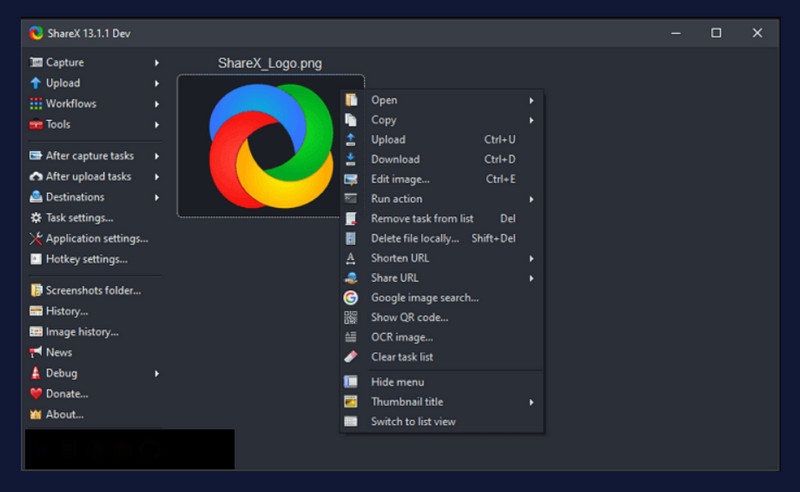
Task: Click the Workflows grid icon
Action: (x=36, y=104)
